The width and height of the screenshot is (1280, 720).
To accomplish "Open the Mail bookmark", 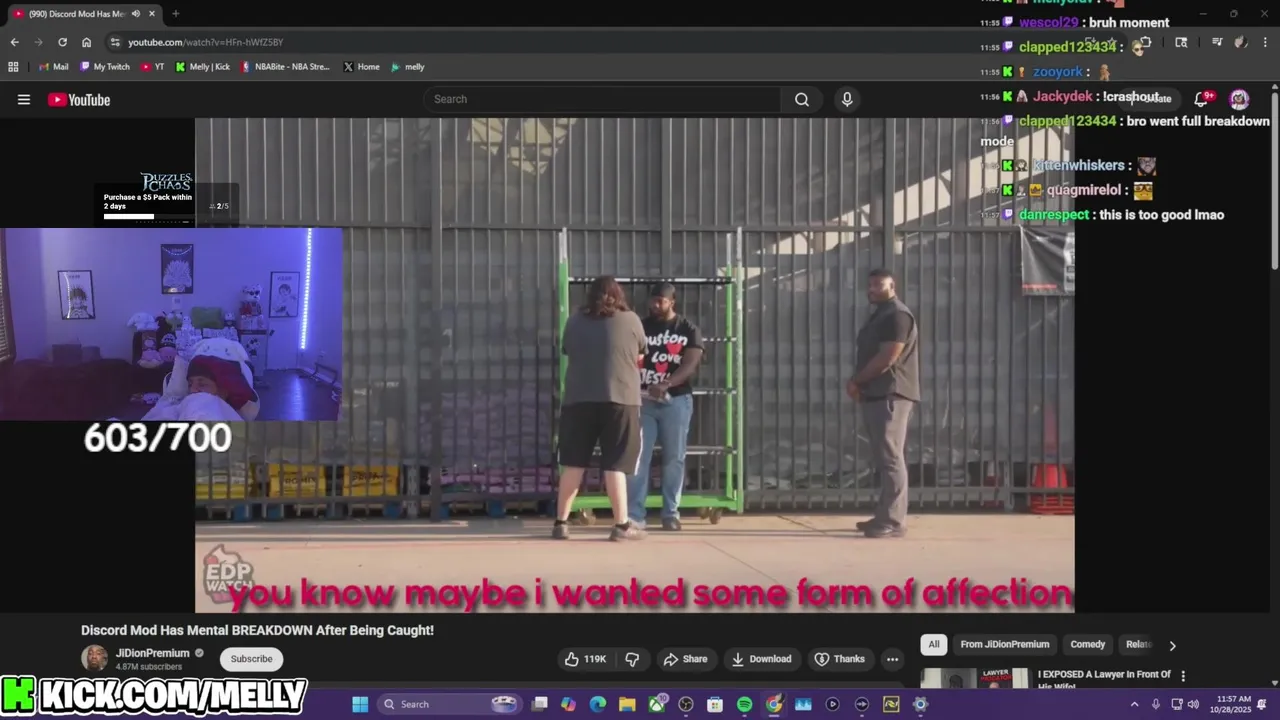I will (53, 67).
